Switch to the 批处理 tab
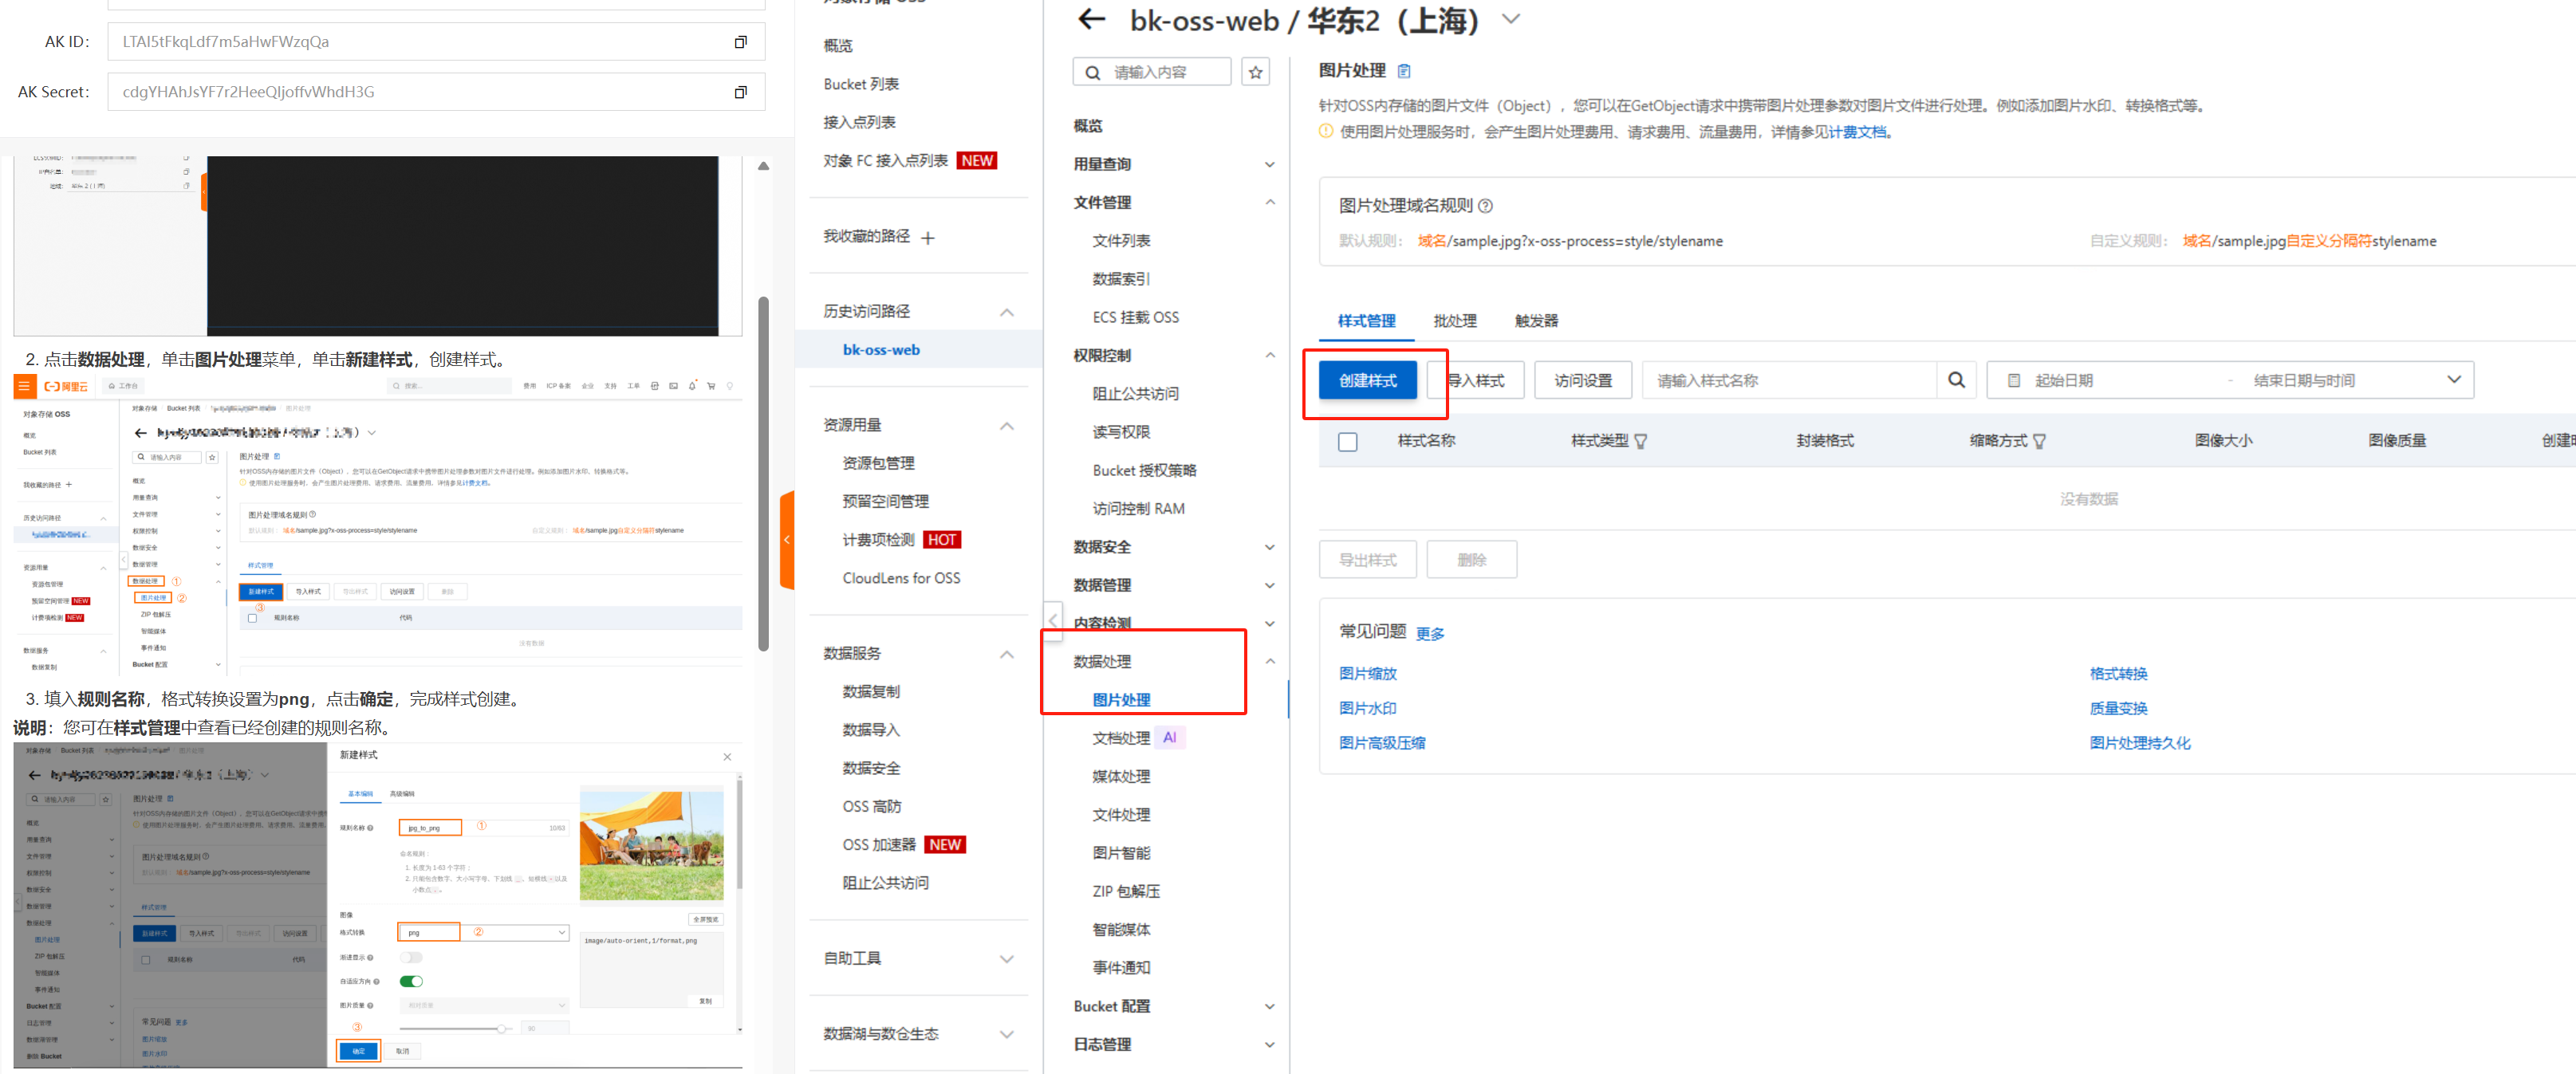The image size is (2576, 1074). [x=1454, y=321]
